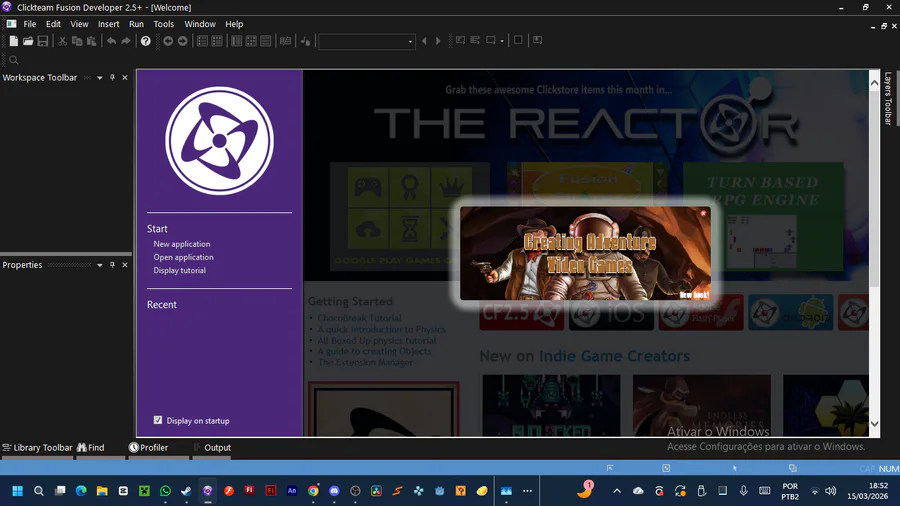Go to next frame triangle arrow

(438, 41)
